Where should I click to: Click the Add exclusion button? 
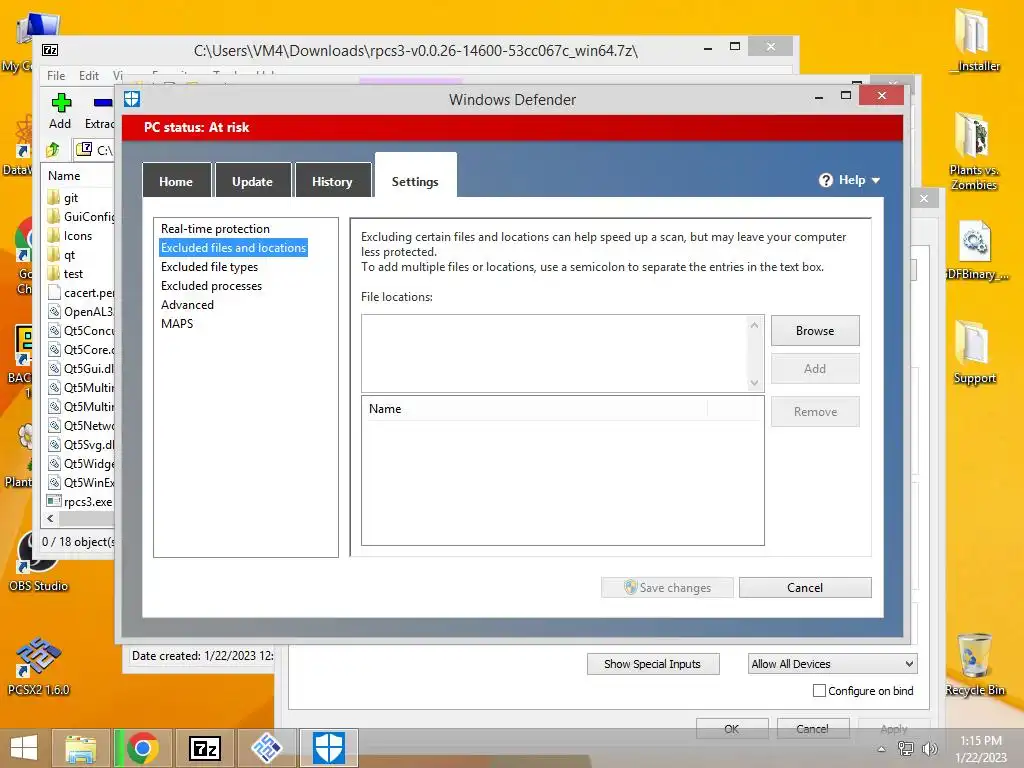815,368
